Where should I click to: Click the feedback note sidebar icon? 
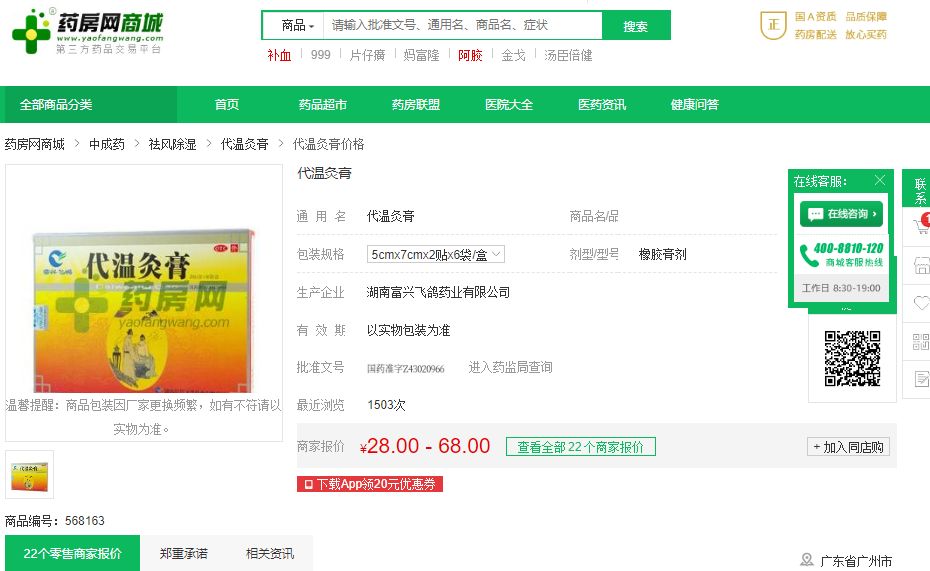tap(922, 378)
